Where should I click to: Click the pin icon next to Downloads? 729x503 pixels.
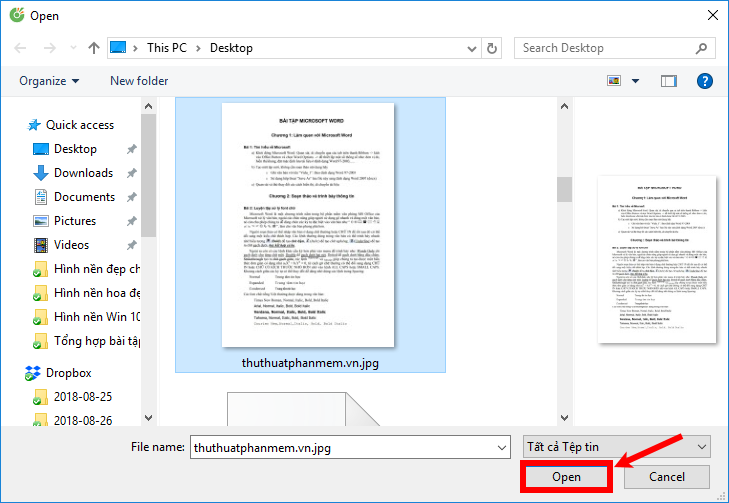point(132,173)
